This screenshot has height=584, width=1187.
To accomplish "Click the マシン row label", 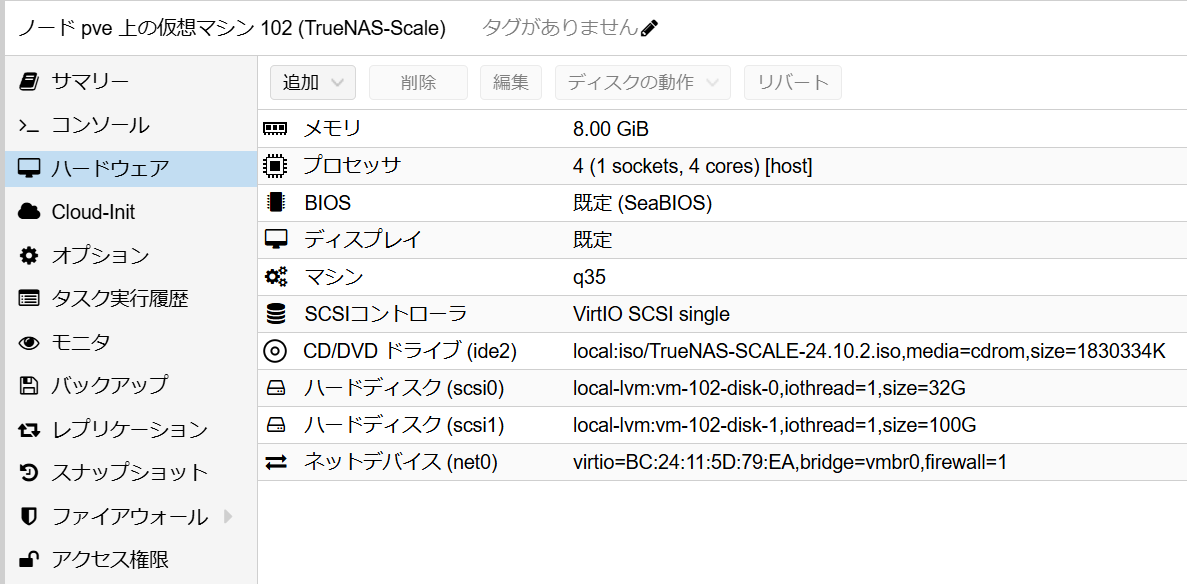I will (333, 277).
